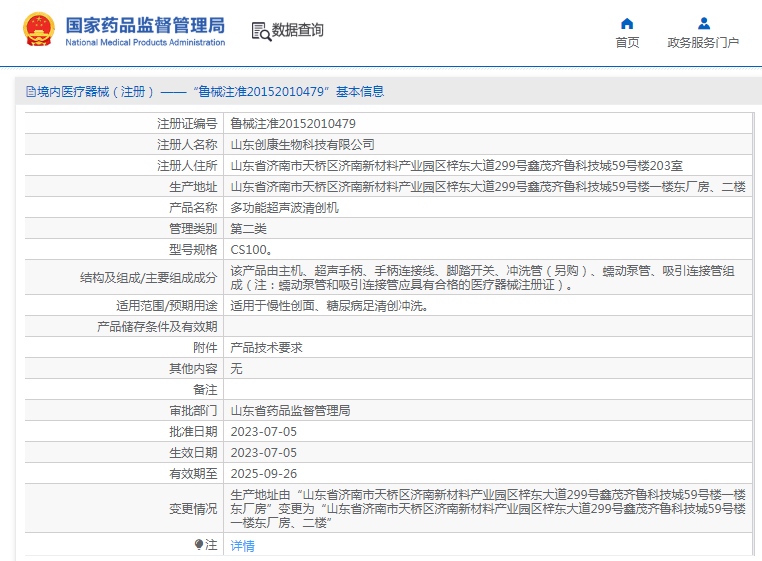This screenshot has width=762, height=561.
Task: Select model value CS100。
Action: tap(251, 249)
